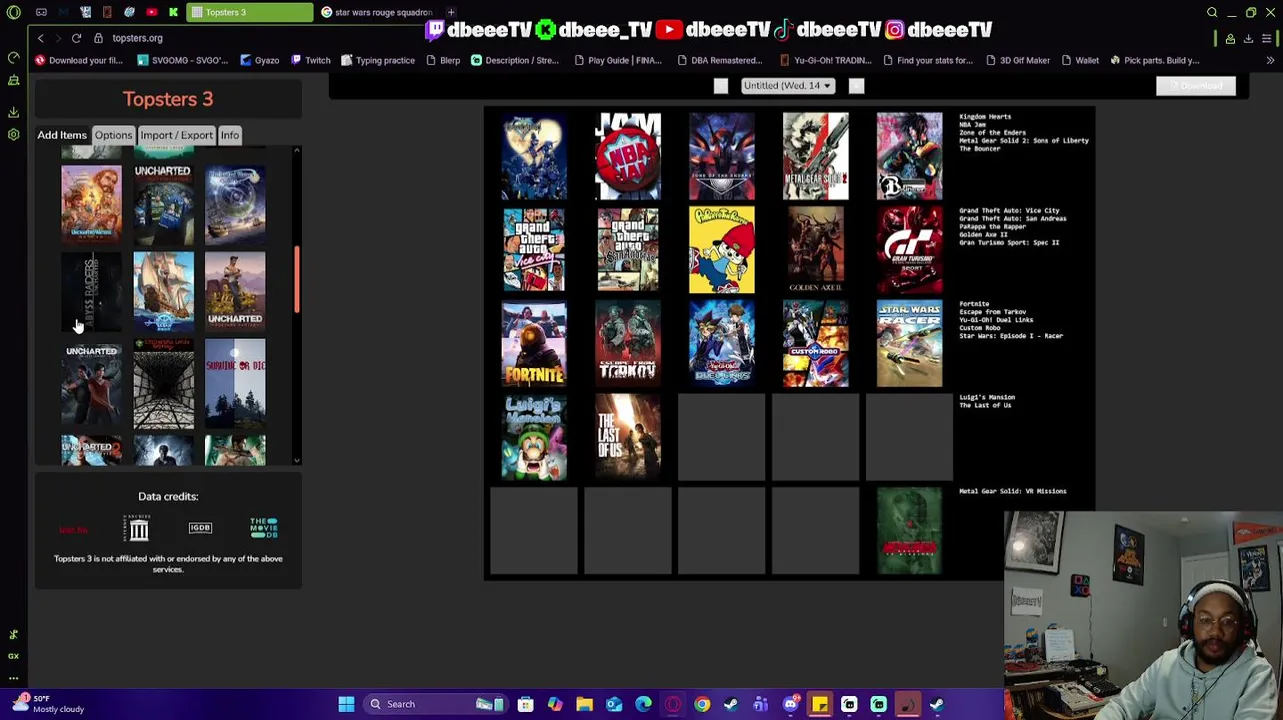Open the Opera easy setup menu icon
The image size is (1283, 720).
click(1266, 38)
